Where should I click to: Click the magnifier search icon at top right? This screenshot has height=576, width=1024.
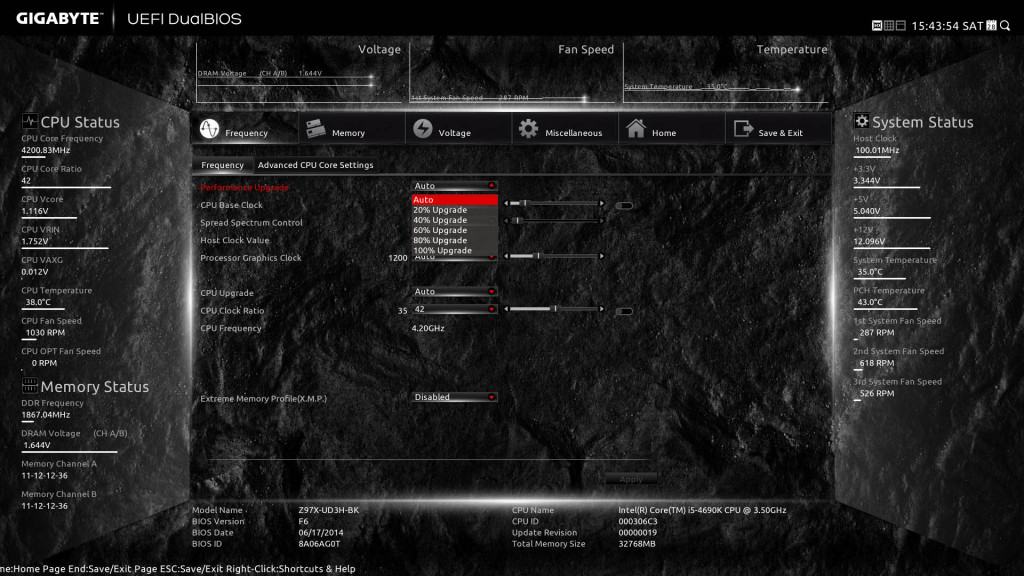(x=1005, y=25)
